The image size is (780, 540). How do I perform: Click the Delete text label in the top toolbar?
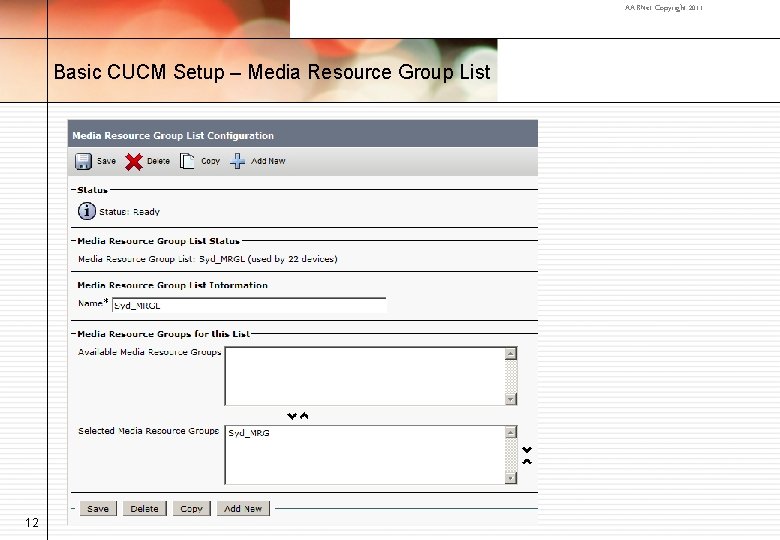pyautogui.click(x=158, y=161)
